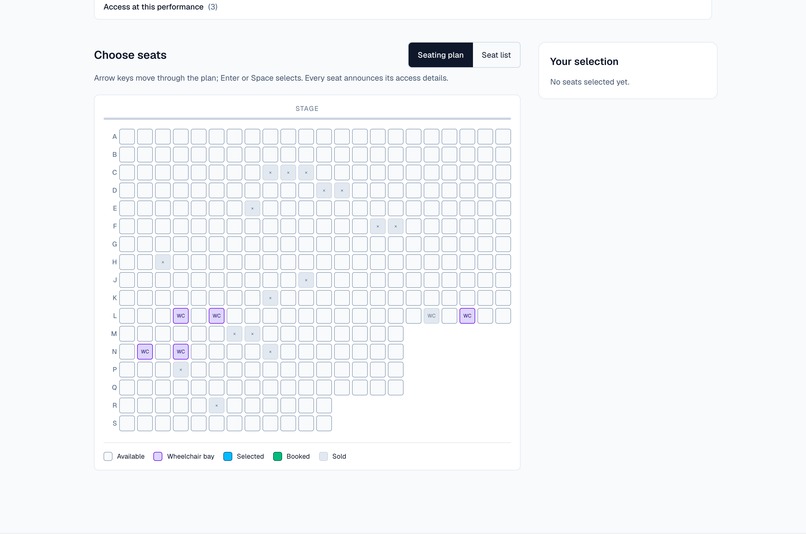Expand the Access at this performance section
This screenshot has height=560, width=806.
tap(160, 7)
